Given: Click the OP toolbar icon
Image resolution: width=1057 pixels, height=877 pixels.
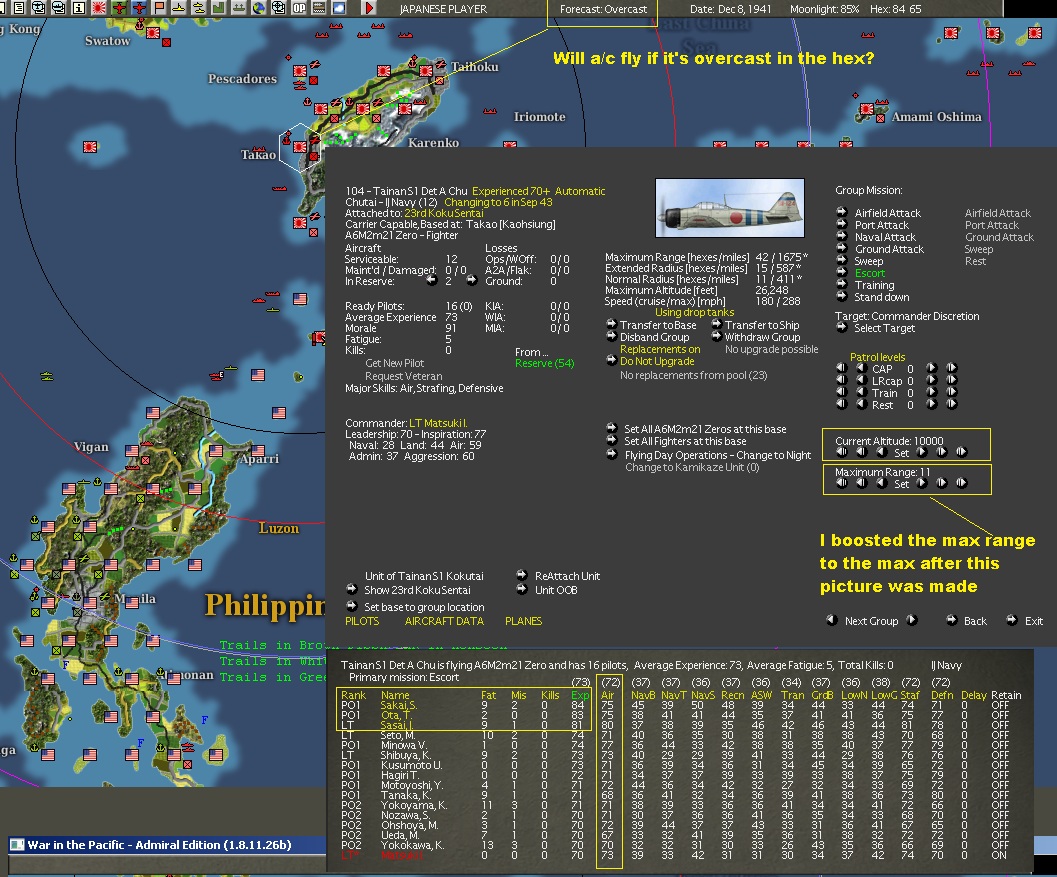Looking at the screenshot, I should pos(299,8).
